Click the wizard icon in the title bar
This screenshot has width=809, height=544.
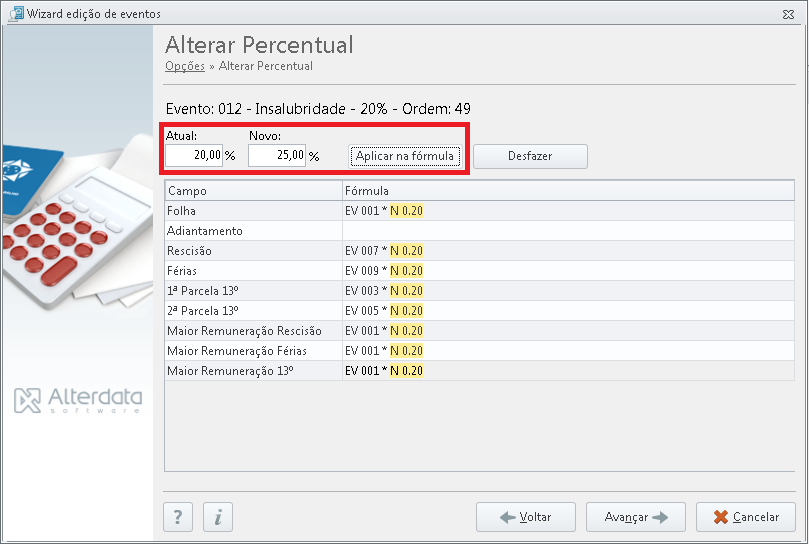16,13
